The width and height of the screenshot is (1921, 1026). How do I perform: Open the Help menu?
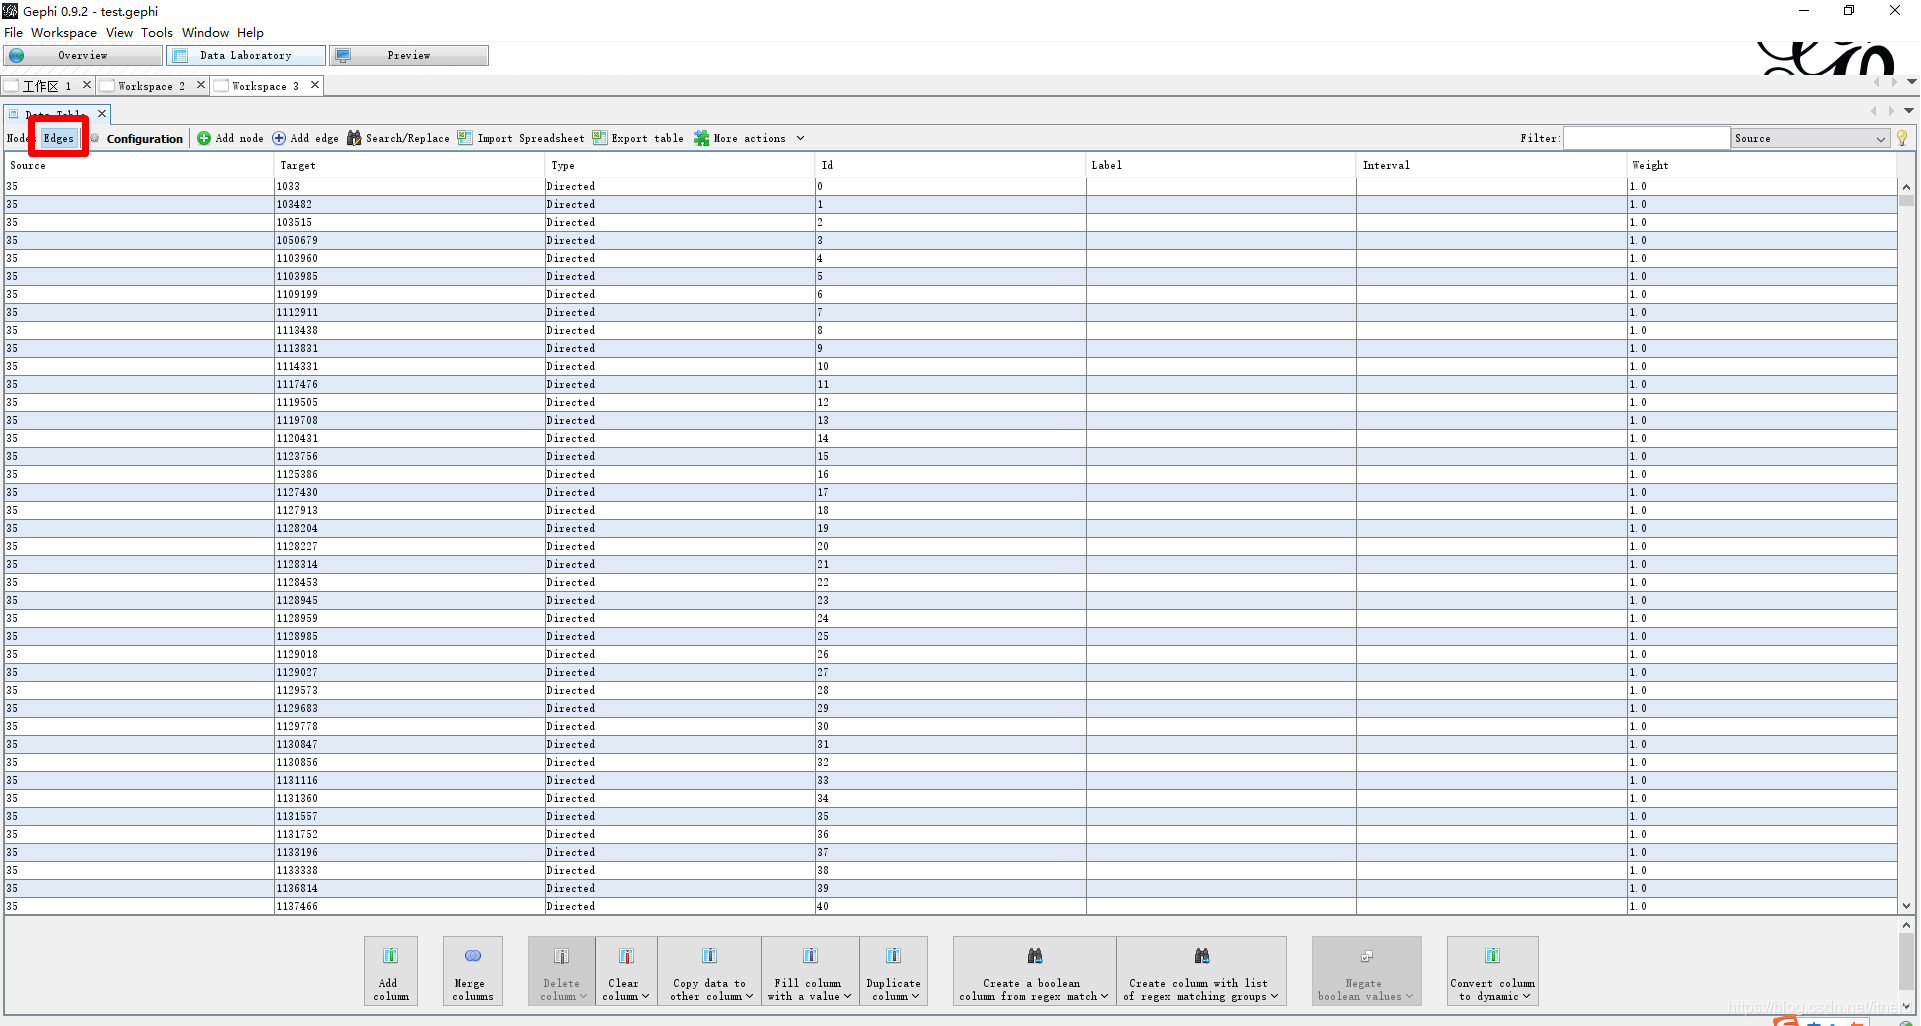pos(250,33)
